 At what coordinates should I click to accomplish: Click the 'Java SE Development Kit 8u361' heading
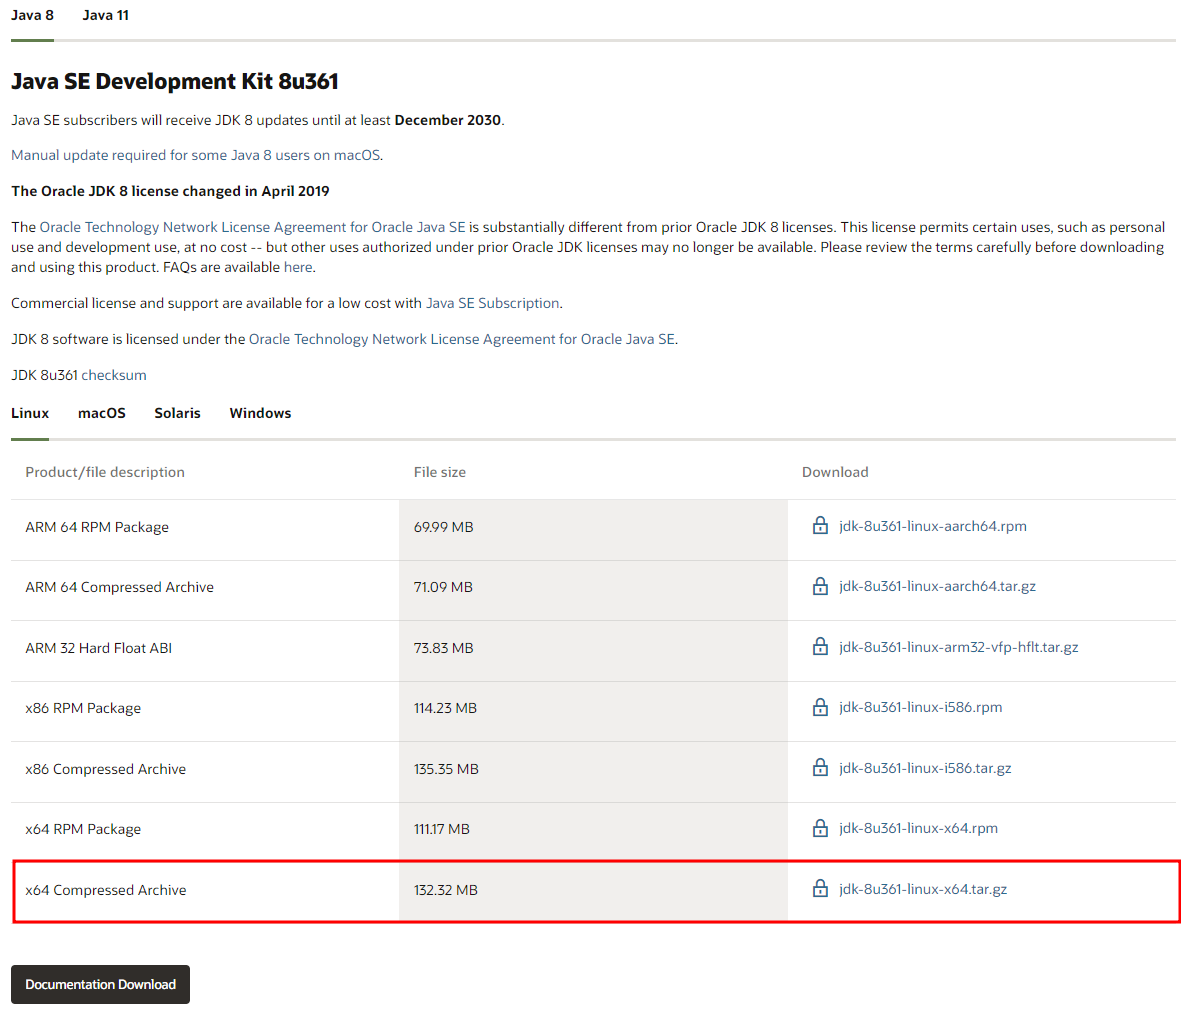pos(174,81)
